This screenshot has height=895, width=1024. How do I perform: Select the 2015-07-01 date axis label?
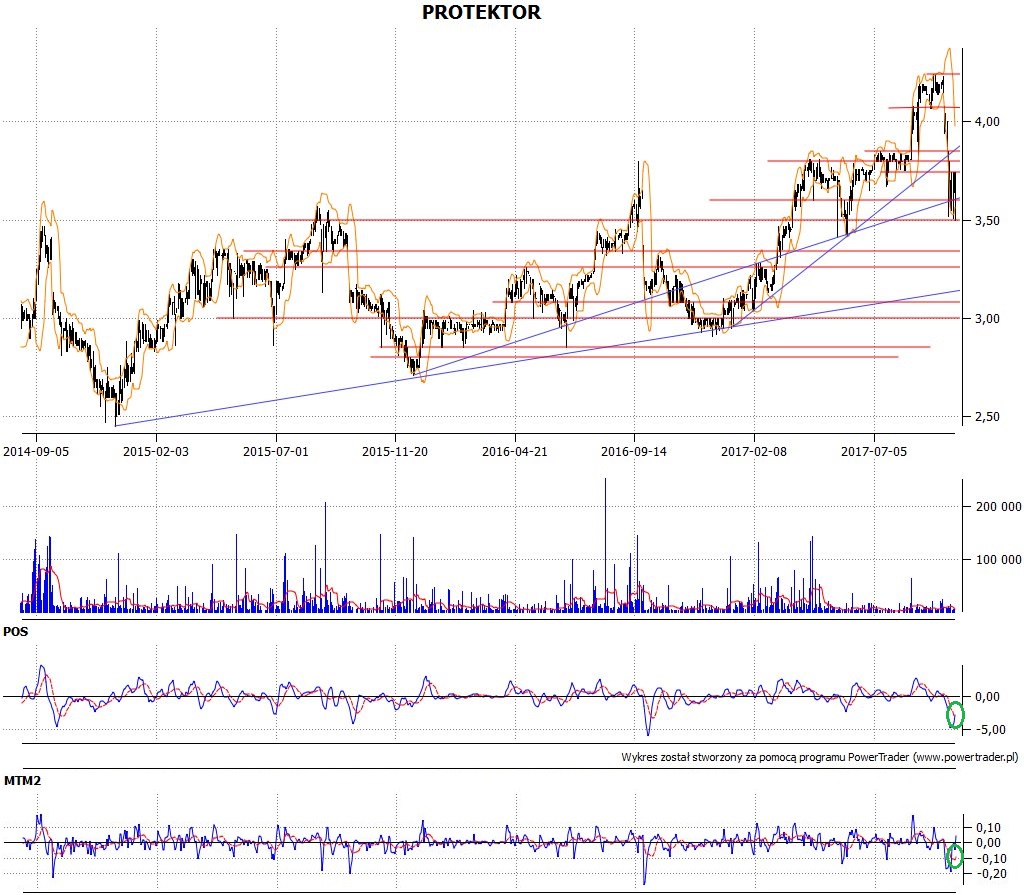coord(276,451)
